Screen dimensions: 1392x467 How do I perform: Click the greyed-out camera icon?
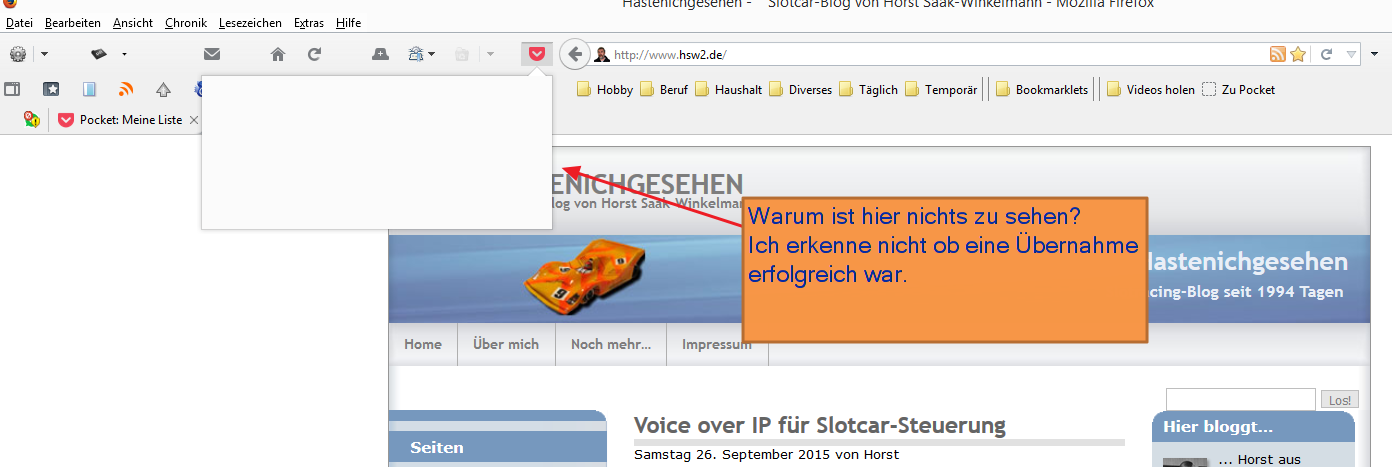(461, 54)
